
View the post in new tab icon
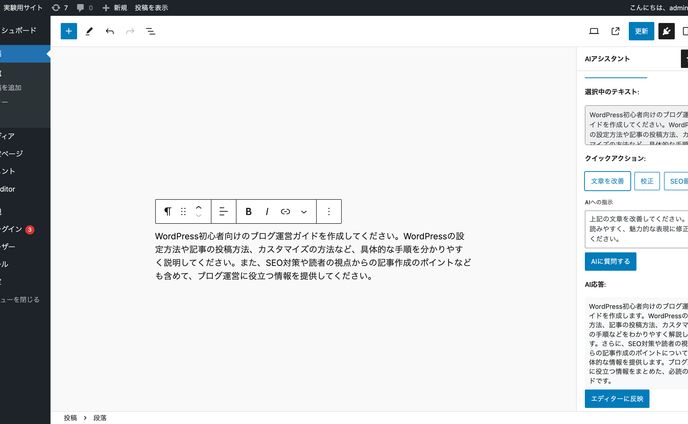click(x=615, y=31)
